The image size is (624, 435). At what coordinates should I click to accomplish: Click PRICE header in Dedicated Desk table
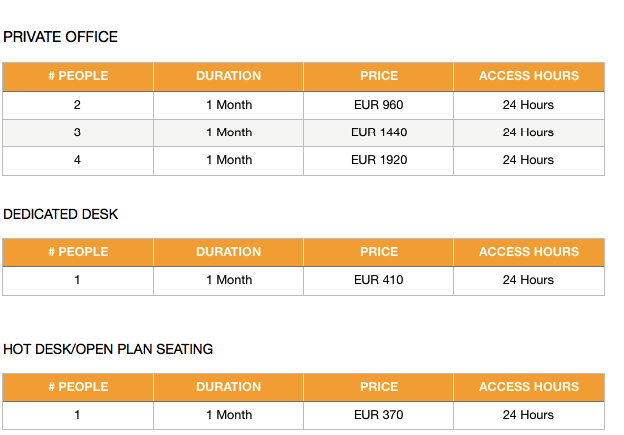point(378,252)
